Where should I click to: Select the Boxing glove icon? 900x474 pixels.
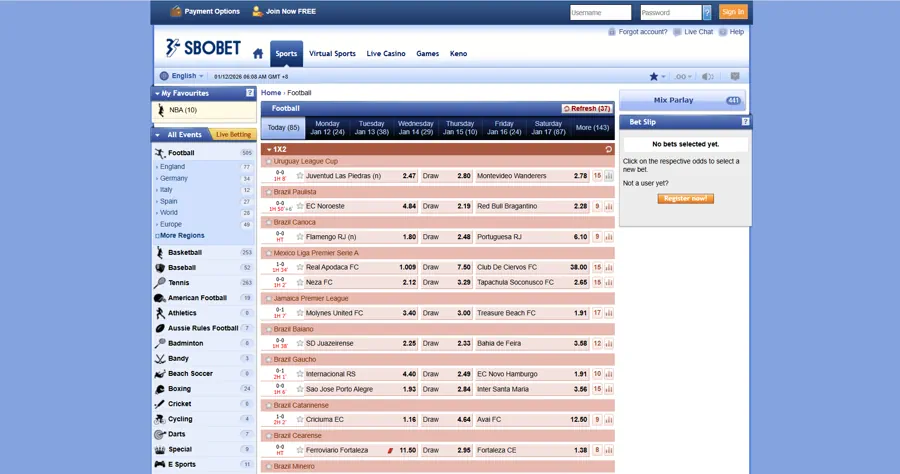pos(160,389)
